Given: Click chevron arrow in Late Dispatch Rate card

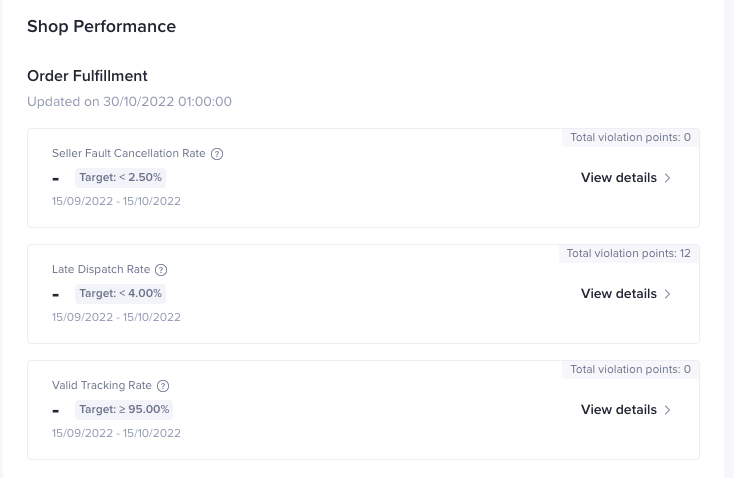Looking at the screenshot, I should (x=668, y=294).
